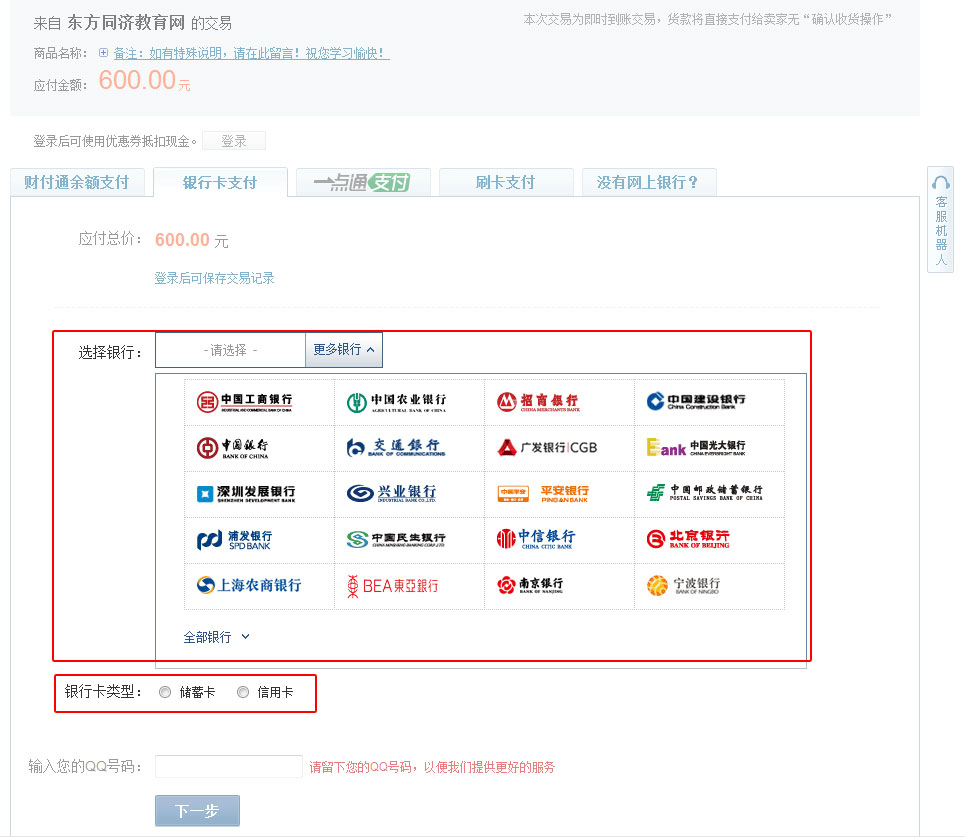Pick the 招商银行 bank logo
Viewport: 965px width, 837px height.
[539, 402]
